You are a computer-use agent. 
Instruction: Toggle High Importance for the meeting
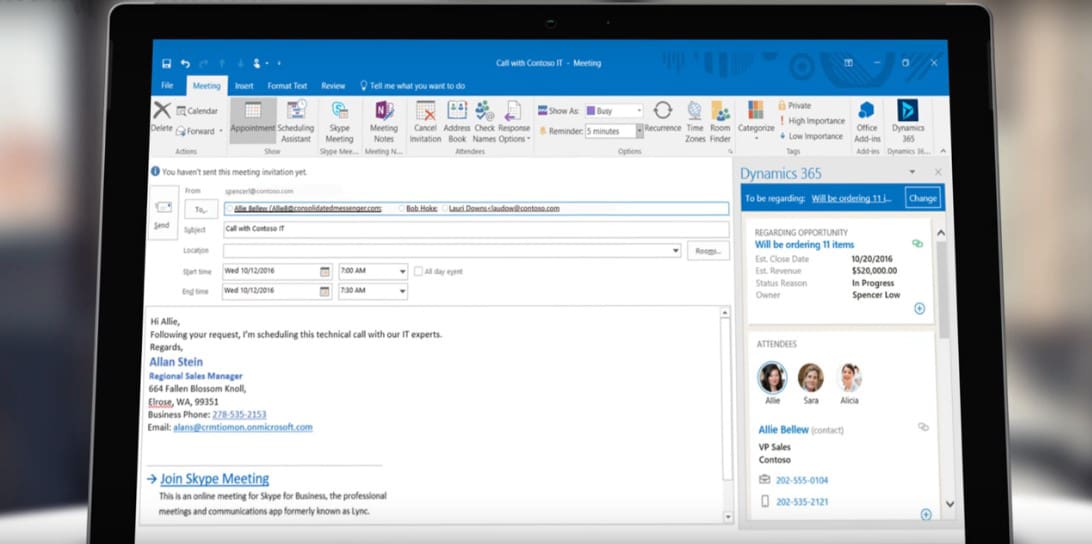(811, 121)
